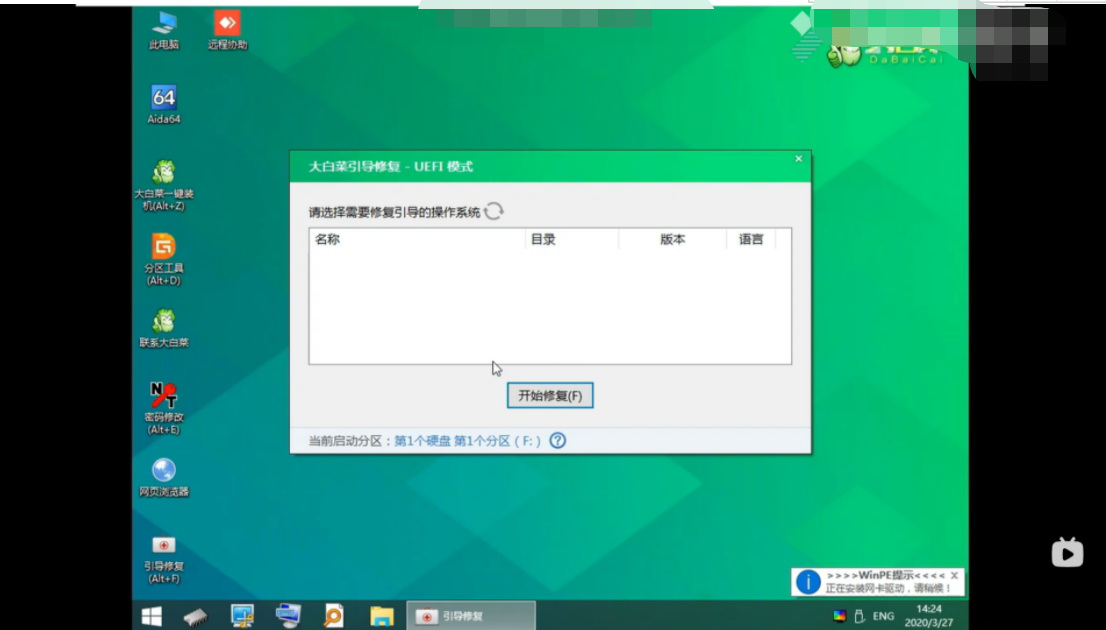
Task: Open the 密码修改 (Alt+E) shortcut
Action: pyautogui.click(x=164, y=408)
